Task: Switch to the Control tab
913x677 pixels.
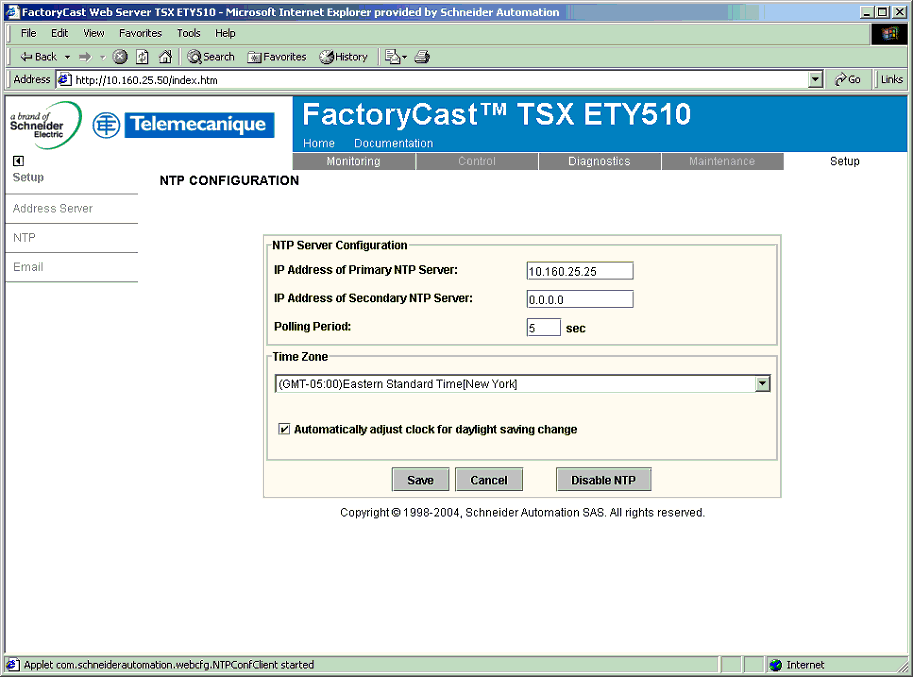Action: point(477,161)
